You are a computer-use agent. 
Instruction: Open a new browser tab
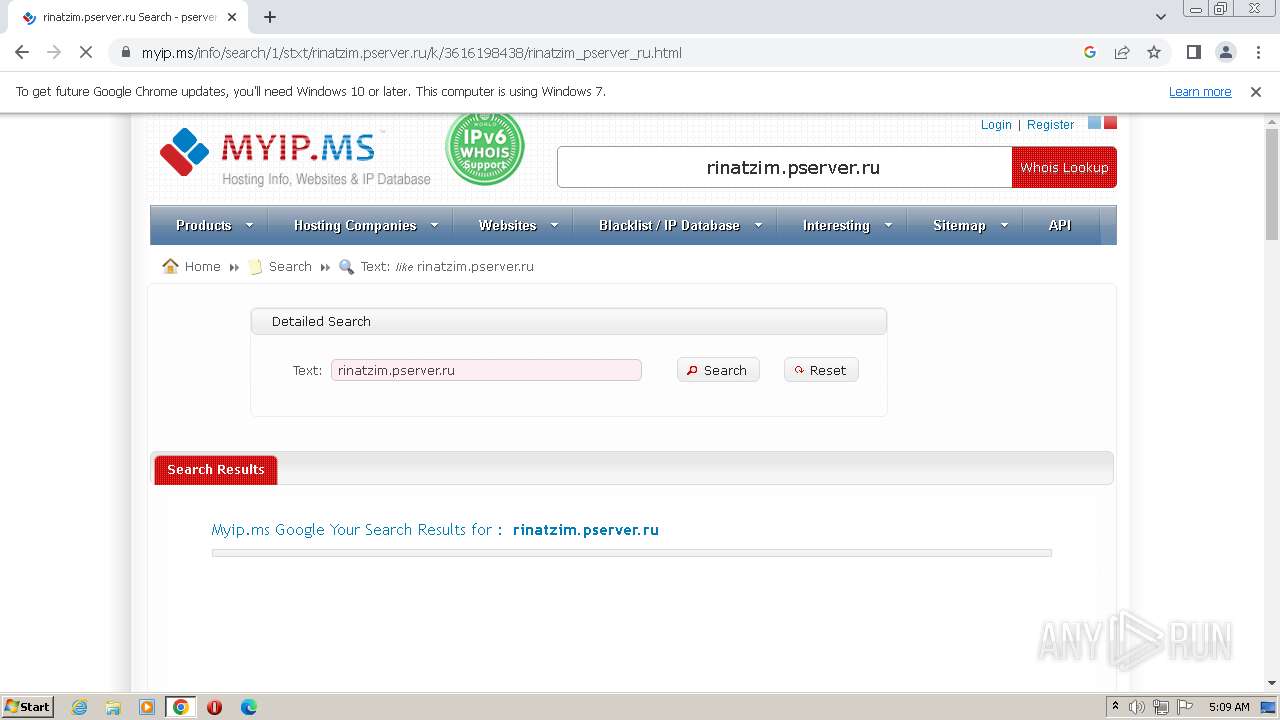pos(270,17)
